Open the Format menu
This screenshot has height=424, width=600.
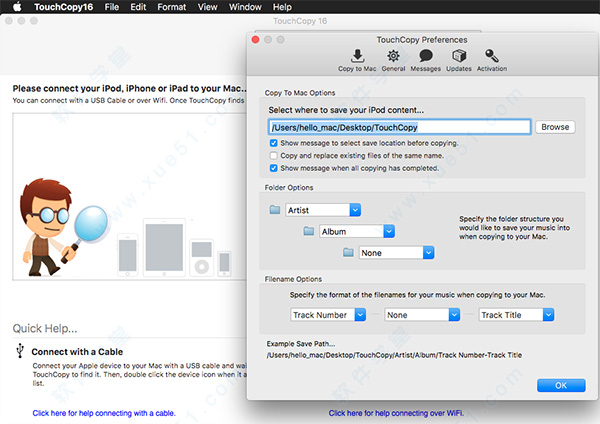tap(171, 7)
